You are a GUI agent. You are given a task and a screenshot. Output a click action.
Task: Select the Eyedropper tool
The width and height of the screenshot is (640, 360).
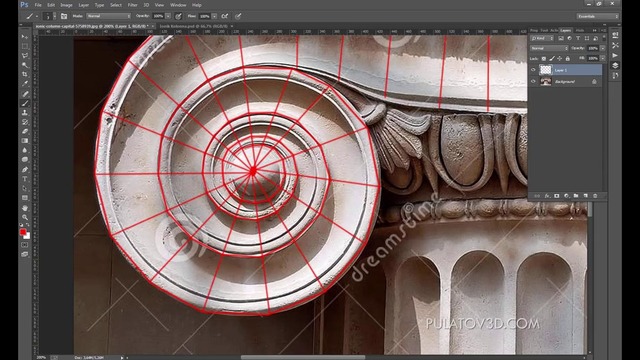tap(24, 84)
